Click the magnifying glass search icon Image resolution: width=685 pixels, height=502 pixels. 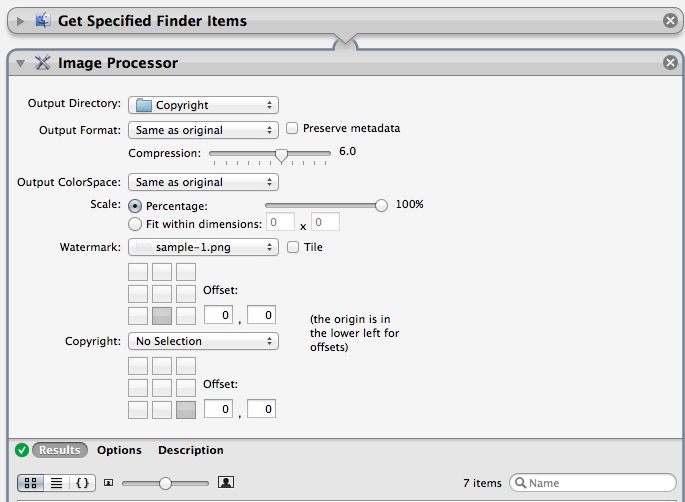(520, 483)
